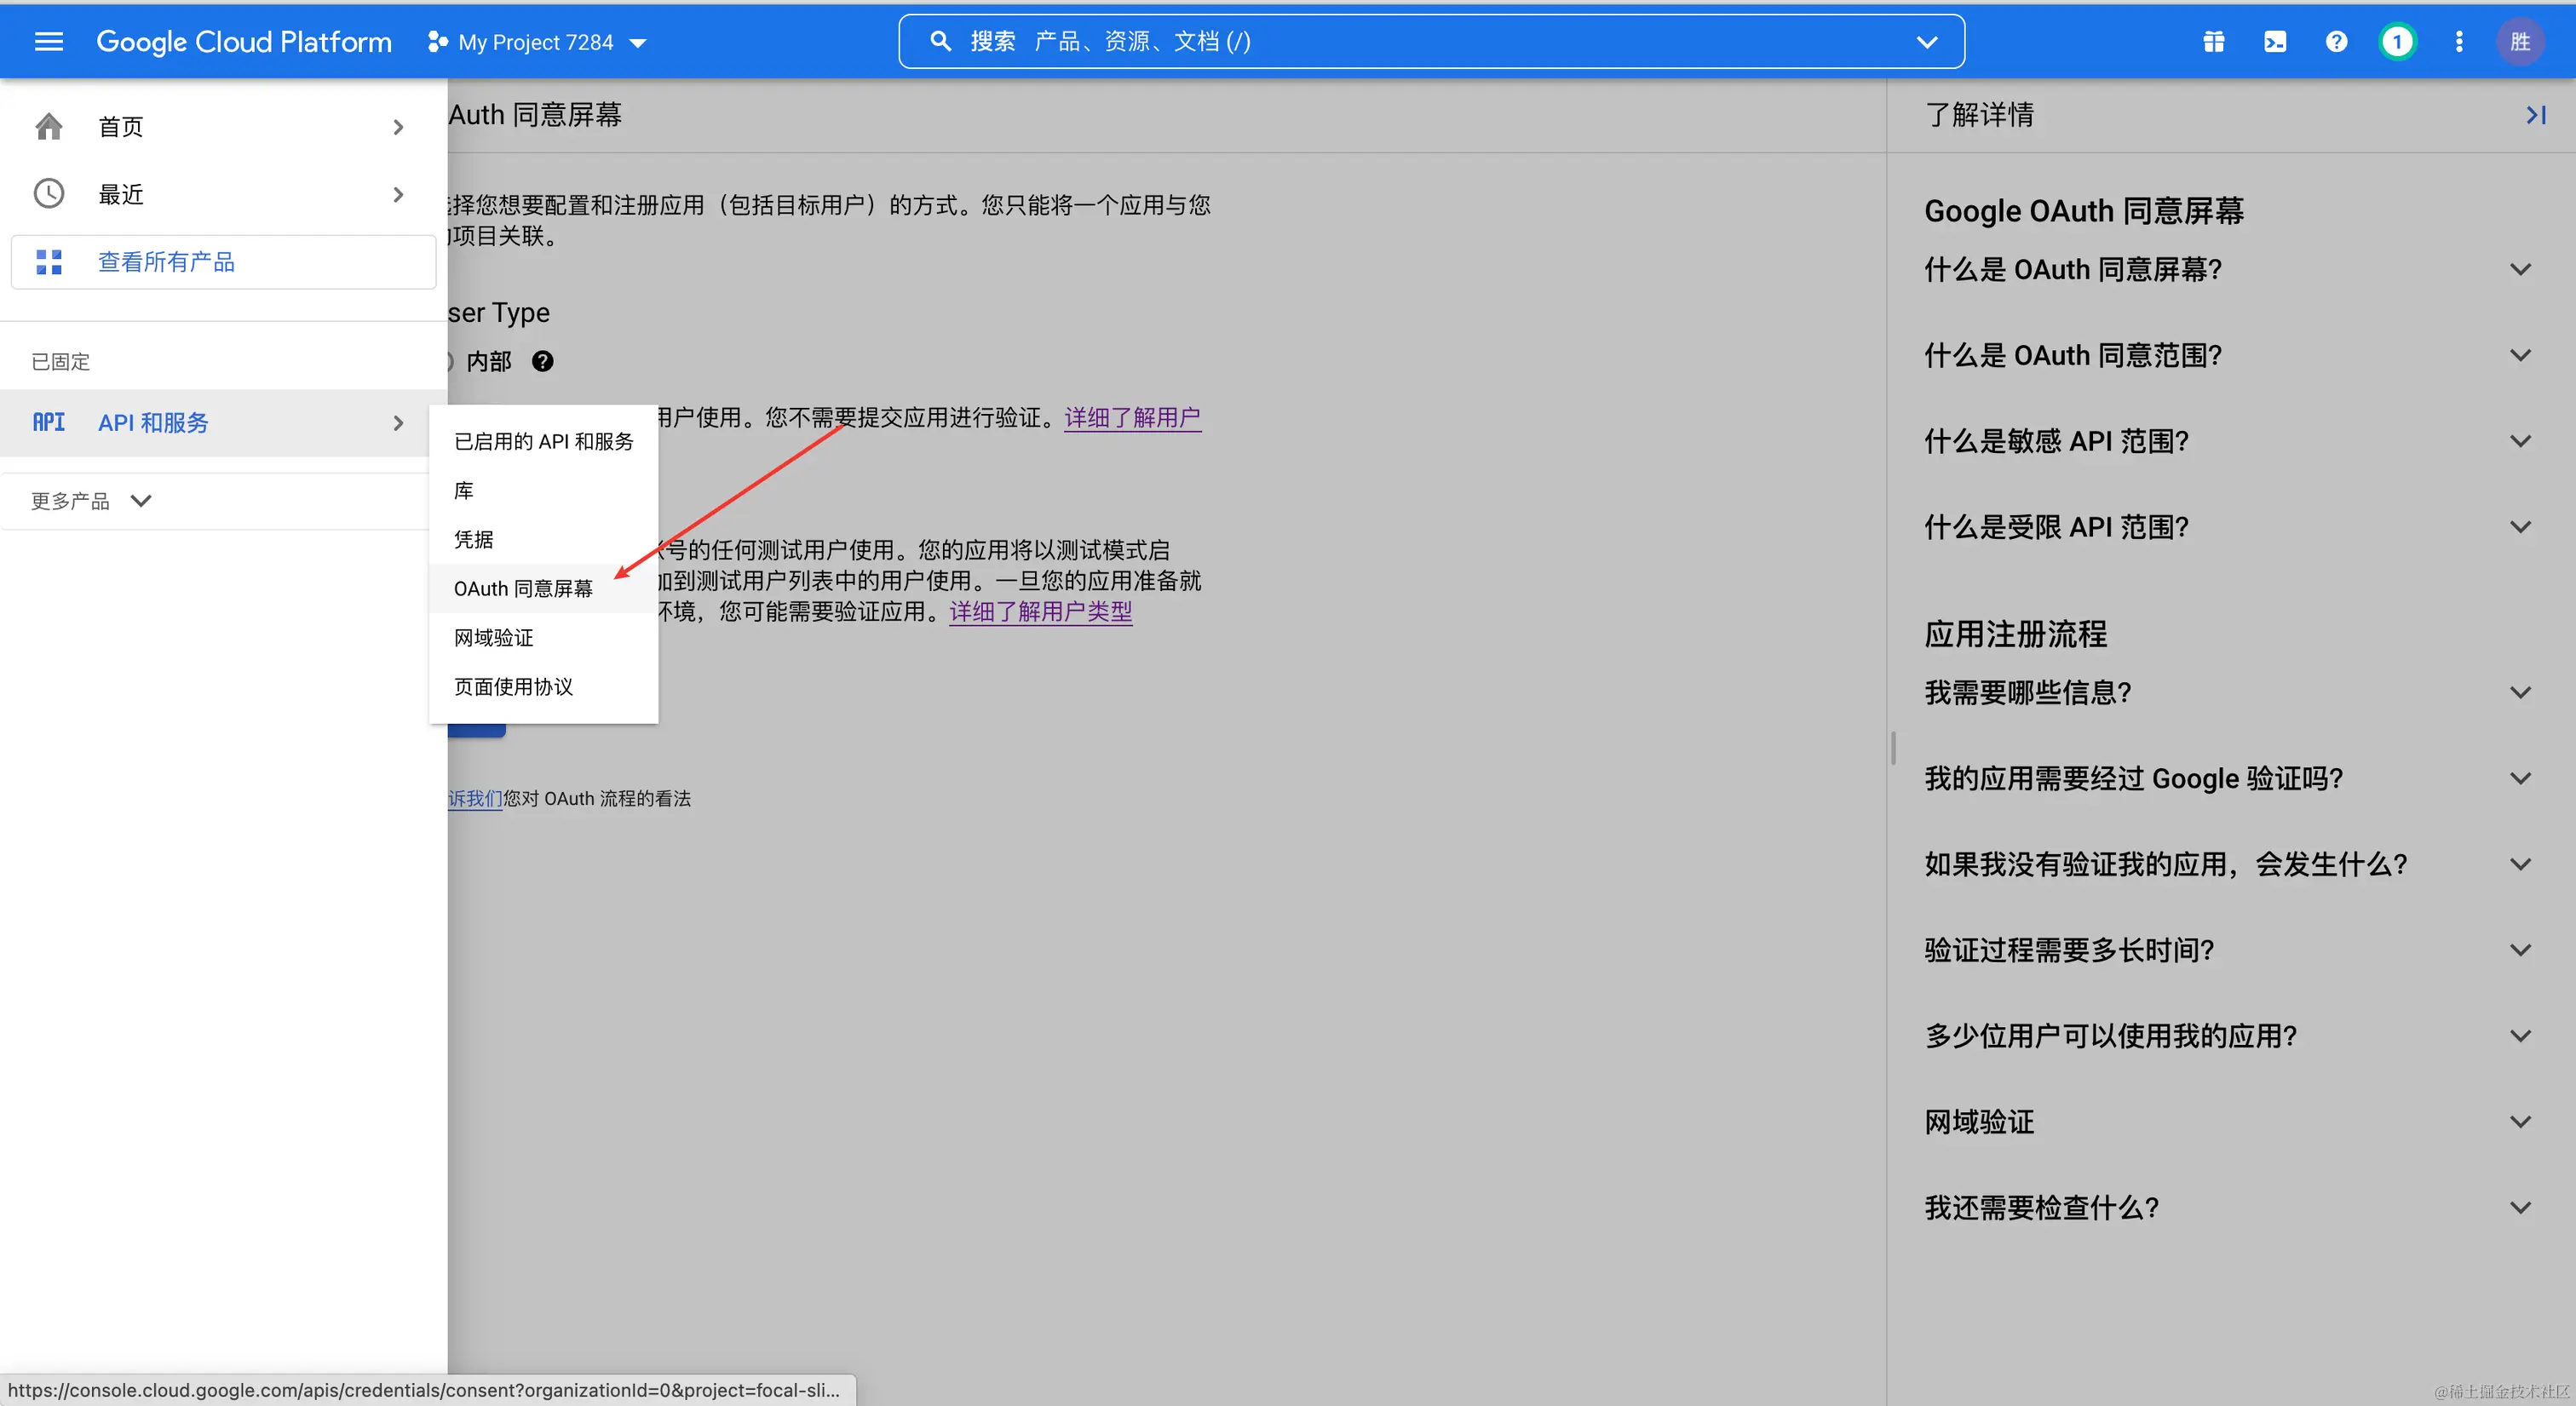This screenshot has height=1406, width=2576.
Task: Click the 诉我们 feedback link
Action: click(475, 798)
